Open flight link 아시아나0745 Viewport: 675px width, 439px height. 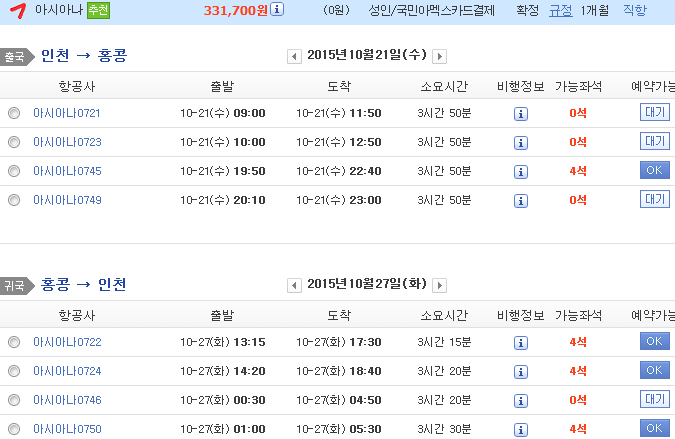point(67,171)
